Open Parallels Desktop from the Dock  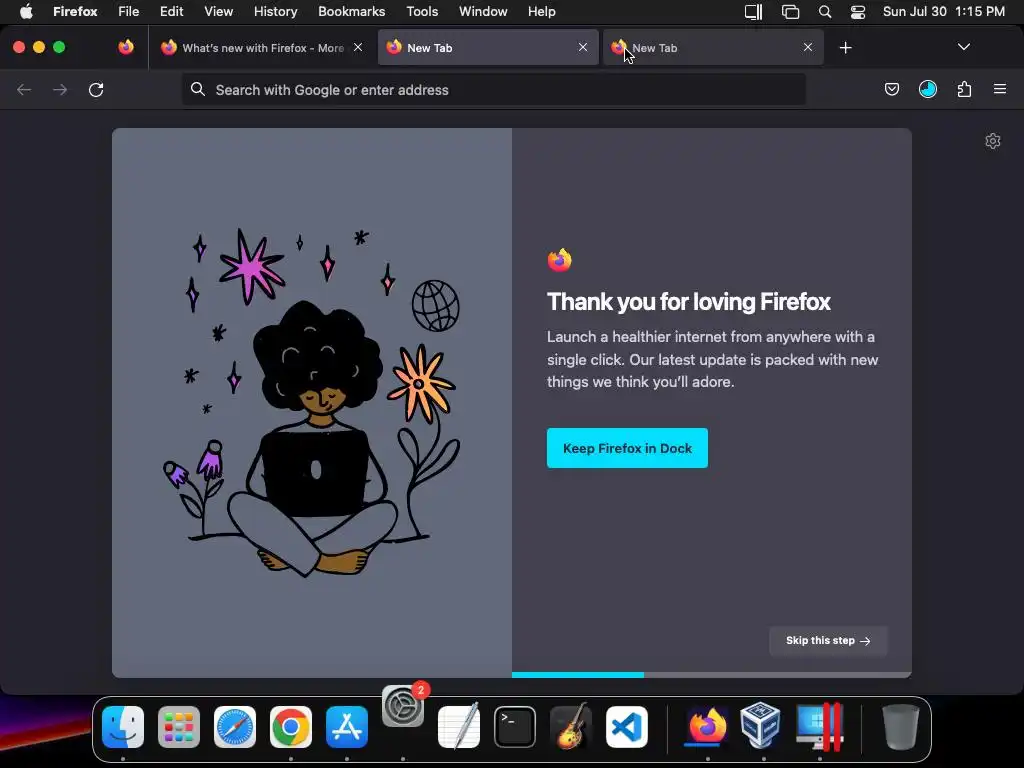[x=820, y=727]
